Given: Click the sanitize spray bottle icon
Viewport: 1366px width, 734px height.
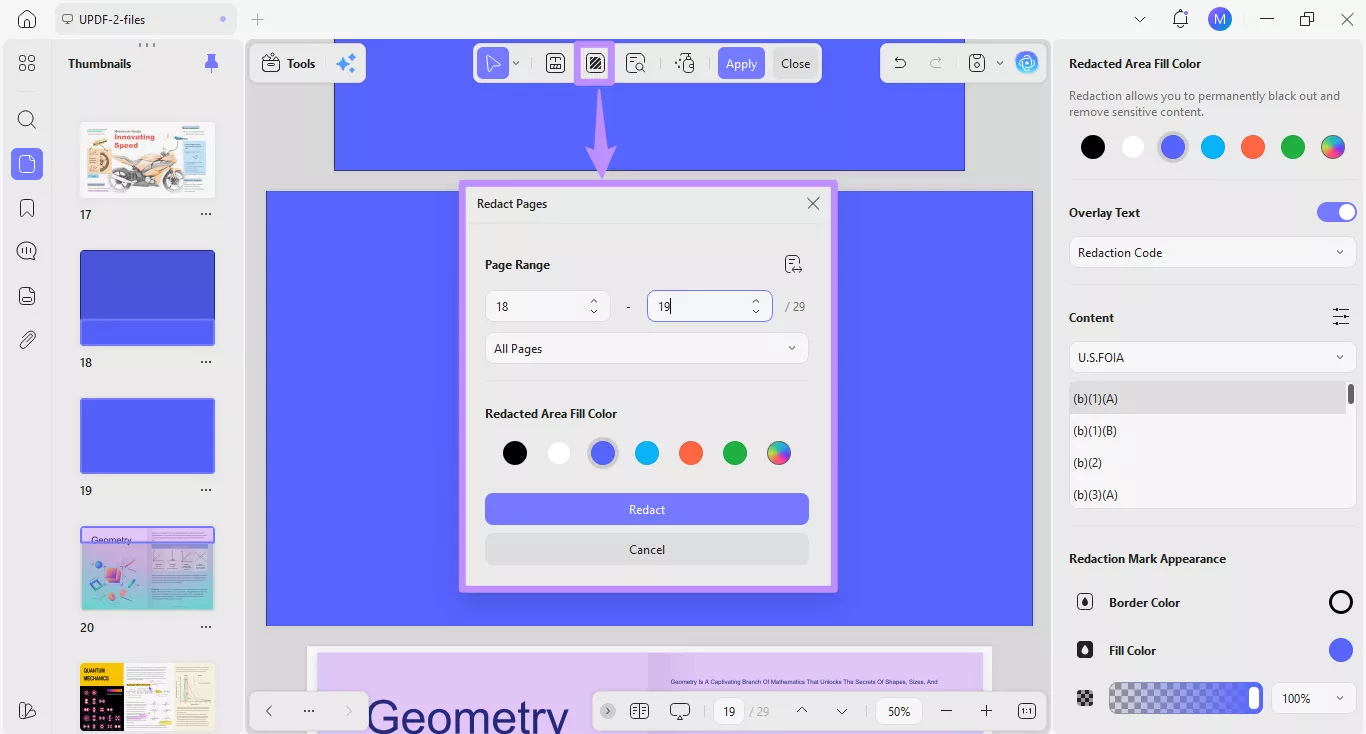Looking at the screenshot, I should coord(684,63).
